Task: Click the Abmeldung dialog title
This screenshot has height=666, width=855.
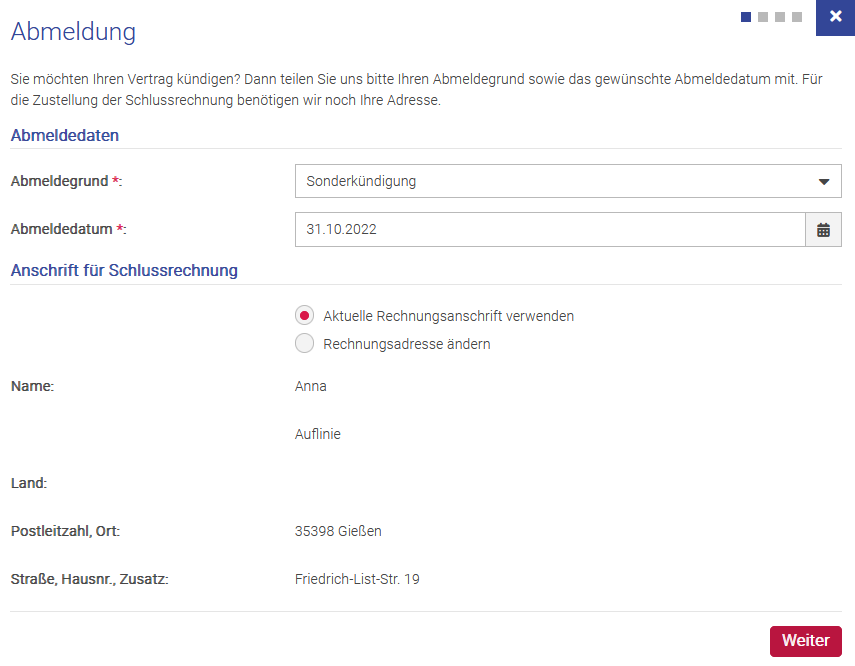Action: click(x=73, y=32)
